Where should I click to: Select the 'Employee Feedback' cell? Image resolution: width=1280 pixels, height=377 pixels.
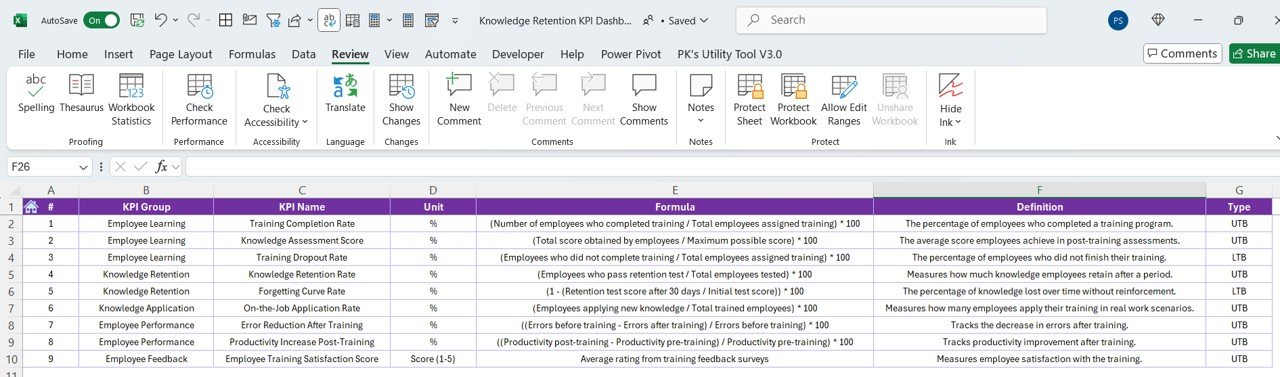tap(146, 358)
